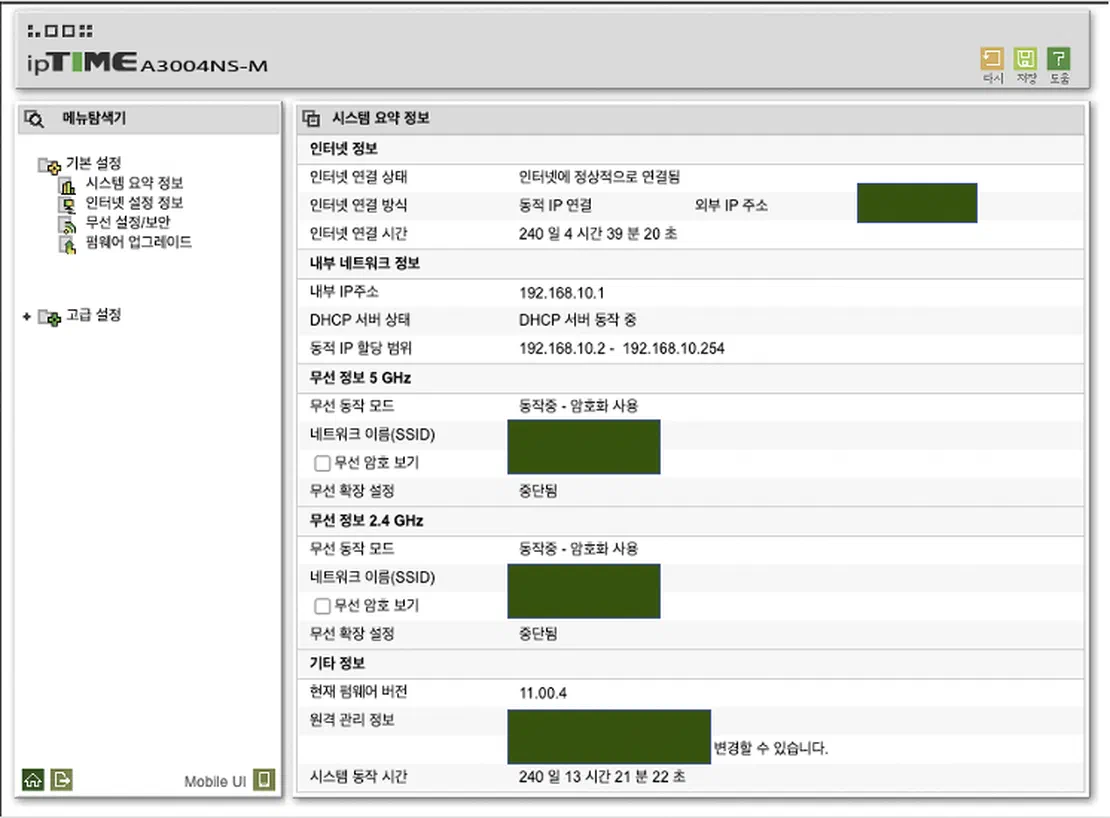Select the 고급 설정 tree label
Image resolution: width=1110 pixels, height=818 pixels.
pos(93,315)
